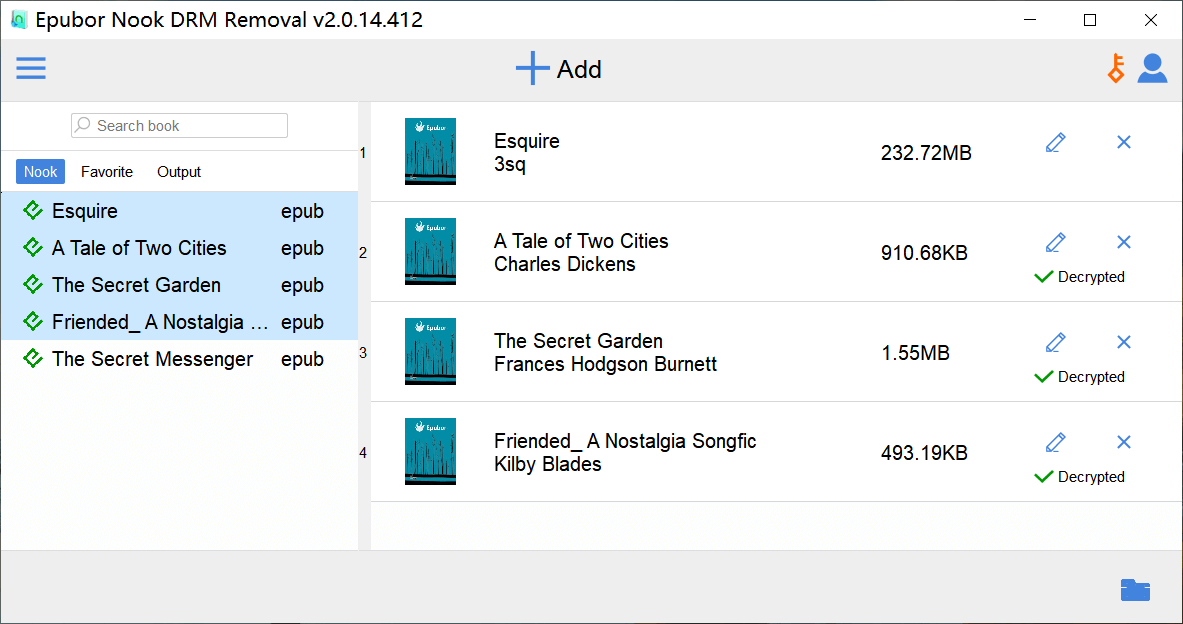Remove The Secret Garden from the queue
Image resolution: width=1183 pixels, height=624 pixels.
click(1123, 342)
